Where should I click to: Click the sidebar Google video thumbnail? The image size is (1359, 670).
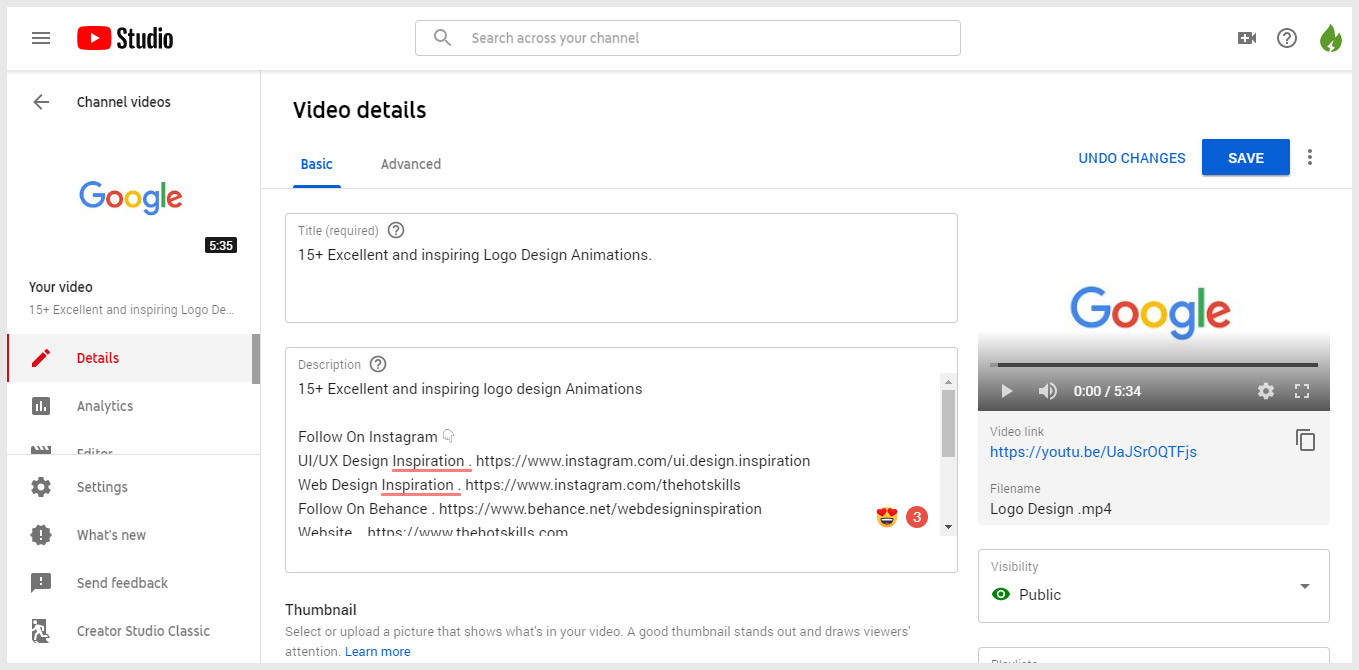(131, 197)
